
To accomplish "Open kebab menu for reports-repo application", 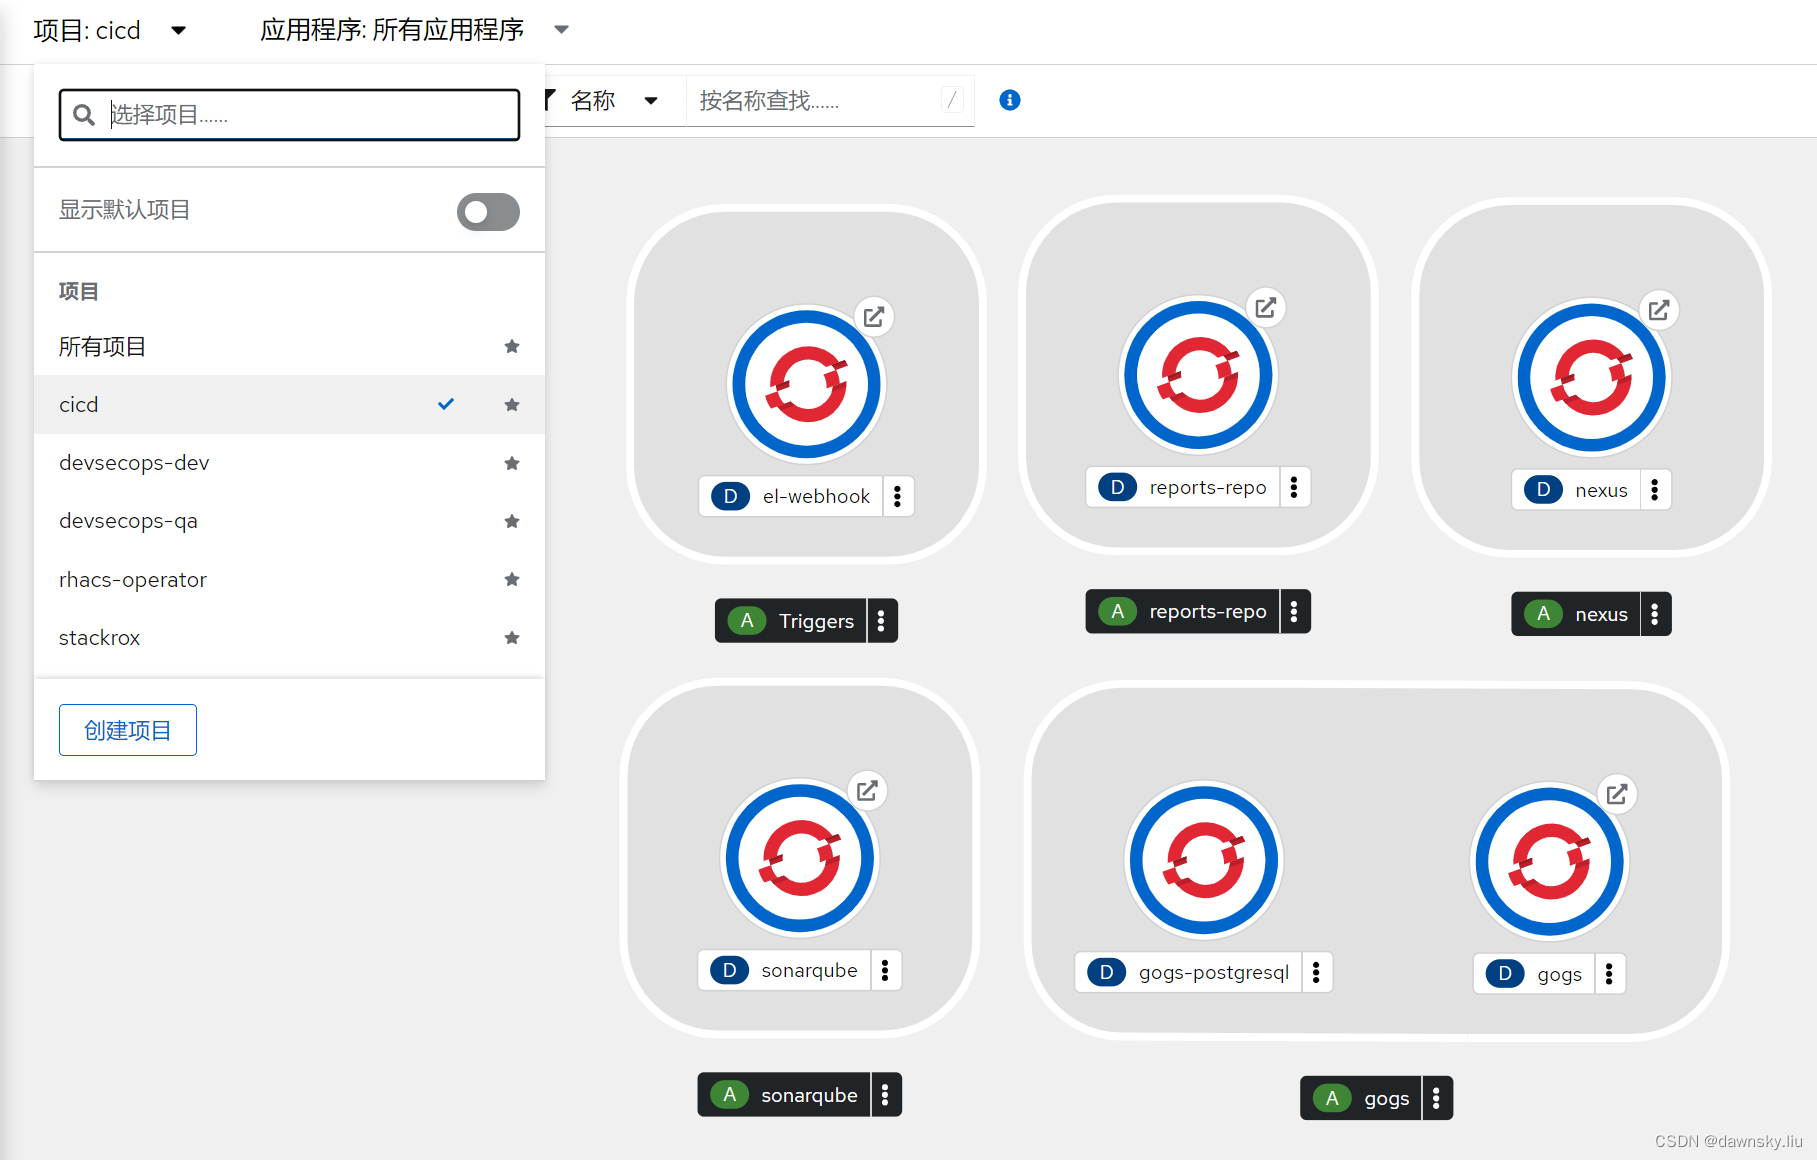I will [1294, 611].
